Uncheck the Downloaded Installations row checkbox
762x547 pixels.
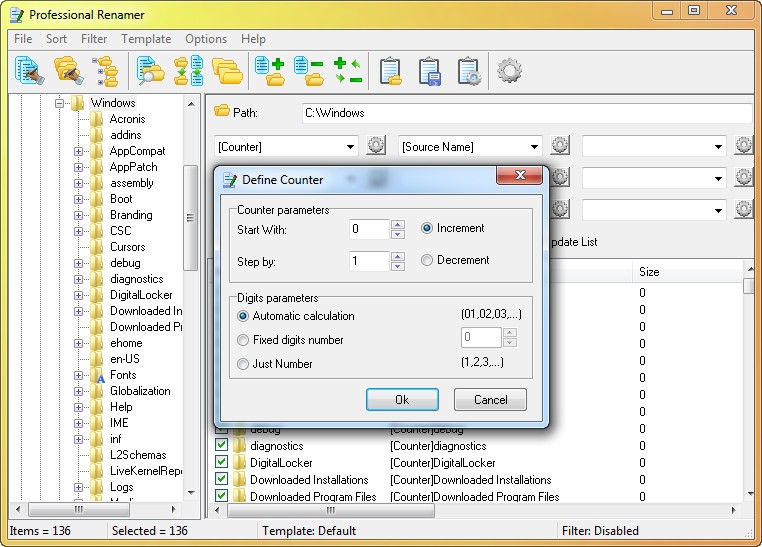[222, 479]
